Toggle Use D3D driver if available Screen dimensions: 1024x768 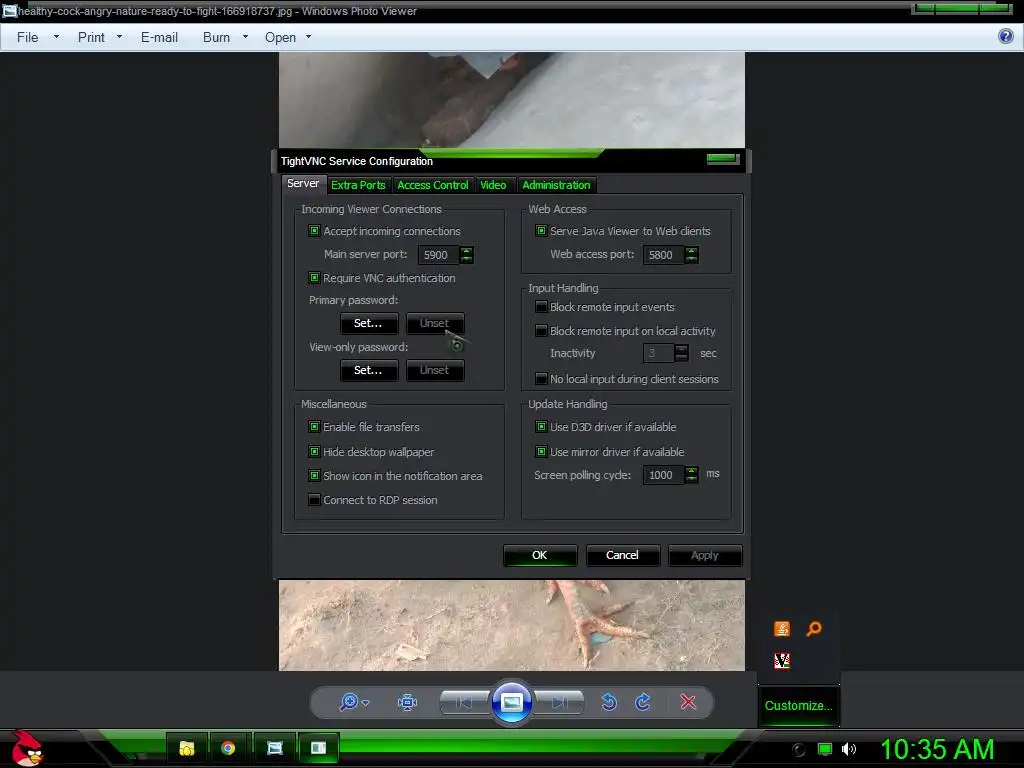pyautogui.click(x=541, y=427)
